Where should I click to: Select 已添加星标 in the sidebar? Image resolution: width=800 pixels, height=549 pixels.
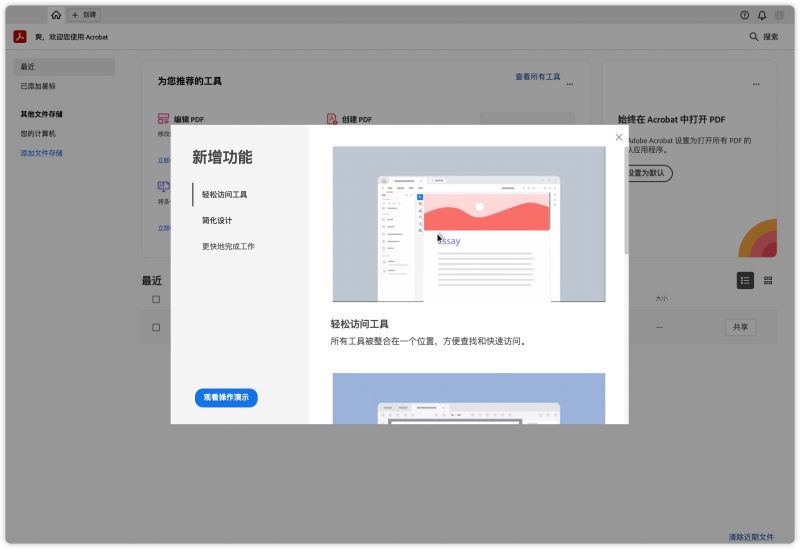[x=38, y=86]
